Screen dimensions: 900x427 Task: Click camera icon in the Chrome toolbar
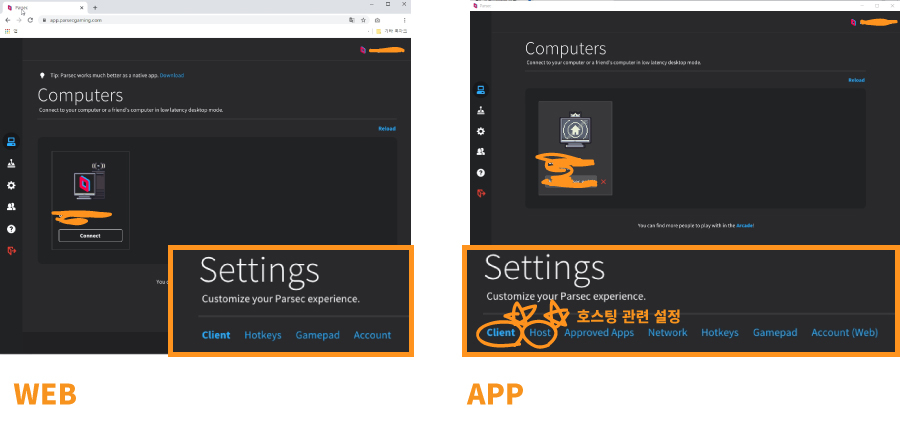click(x=378, y=20)
